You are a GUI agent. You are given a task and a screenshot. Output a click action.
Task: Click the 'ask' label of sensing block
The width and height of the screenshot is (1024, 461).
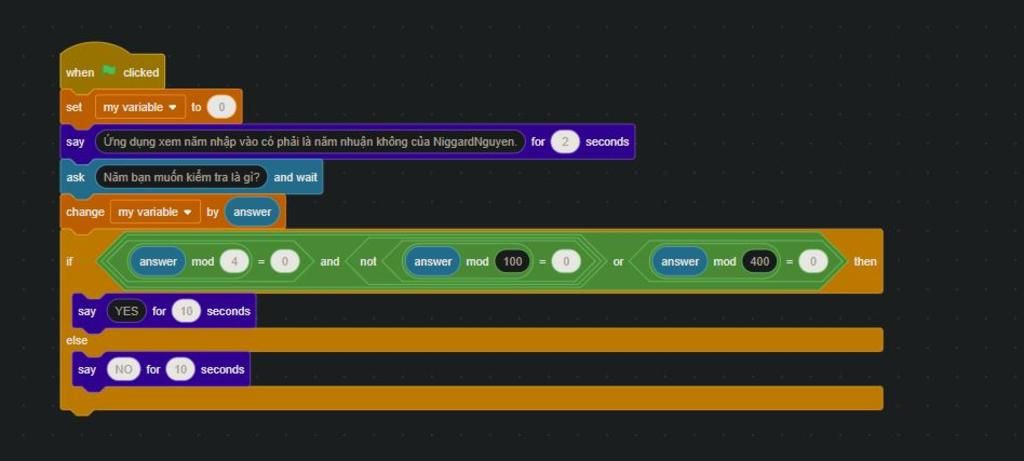coord(76,177)
